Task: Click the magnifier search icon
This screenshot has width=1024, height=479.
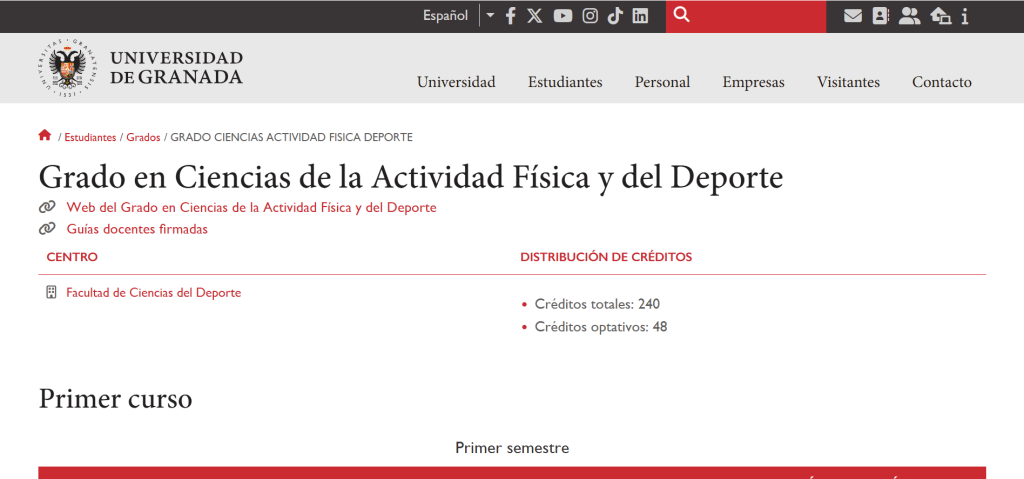Action: coord(681,14)
